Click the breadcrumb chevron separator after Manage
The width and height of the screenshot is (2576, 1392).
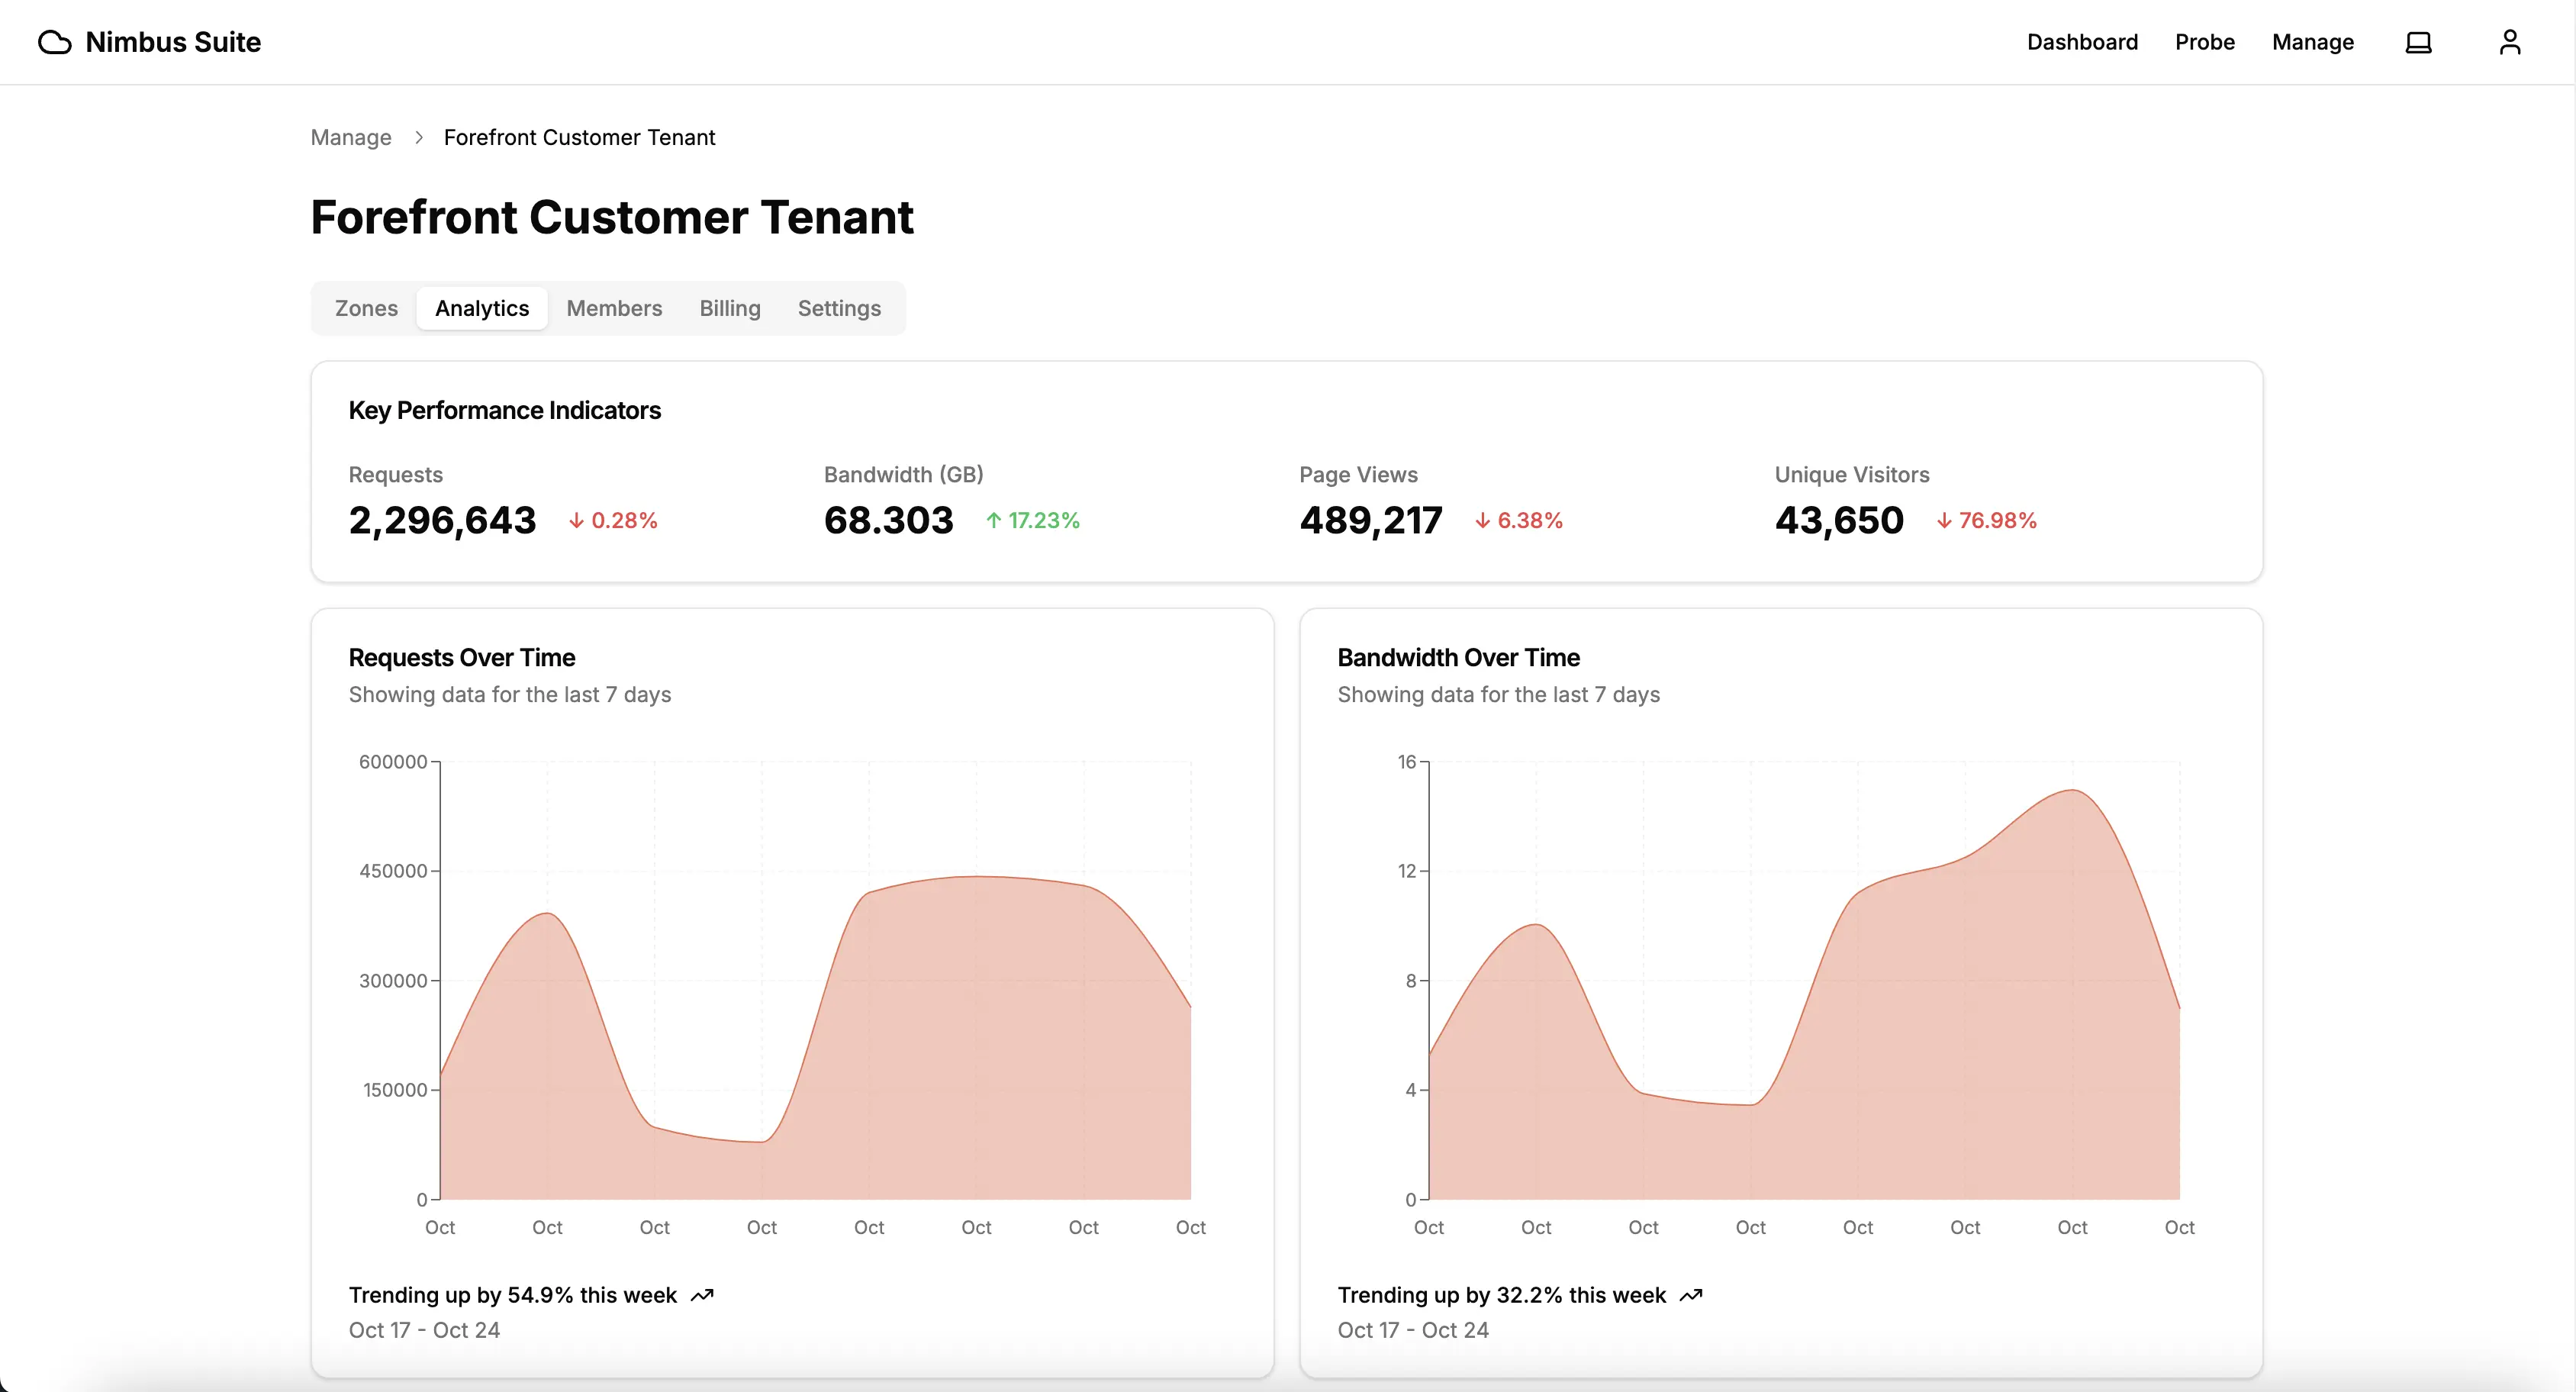click(x=419, y=137)
